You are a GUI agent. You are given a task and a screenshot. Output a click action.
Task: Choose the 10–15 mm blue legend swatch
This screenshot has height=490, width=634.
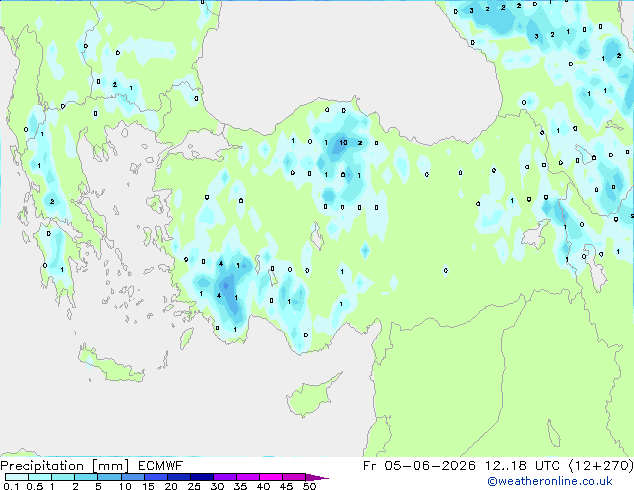(132, 477)
